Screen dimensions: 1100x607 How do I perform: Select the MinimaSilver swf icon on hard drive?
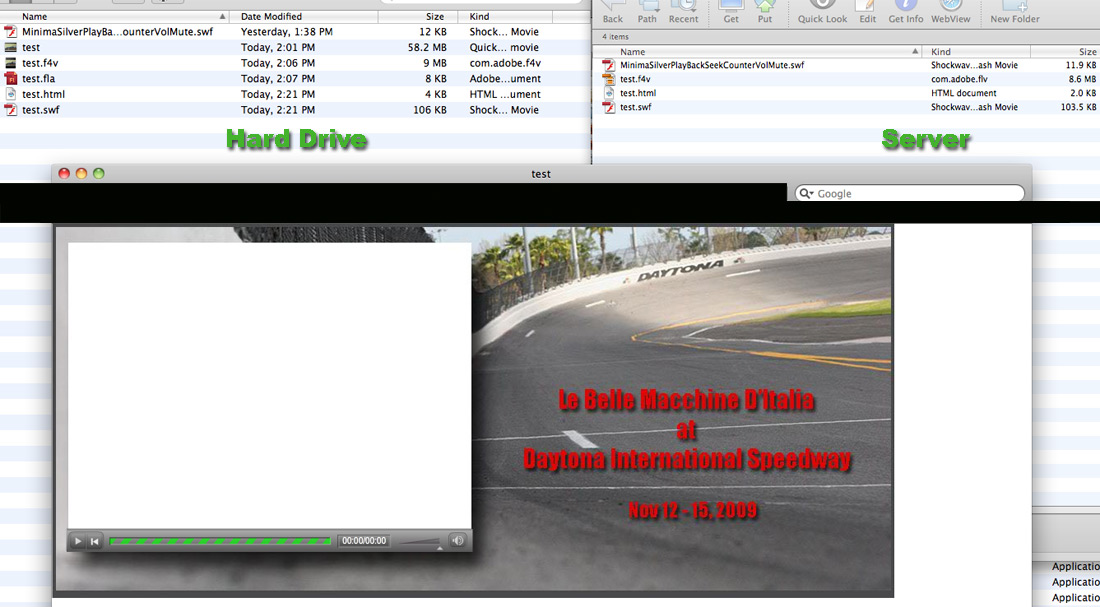pyautogui.click(x=11, y=32)
